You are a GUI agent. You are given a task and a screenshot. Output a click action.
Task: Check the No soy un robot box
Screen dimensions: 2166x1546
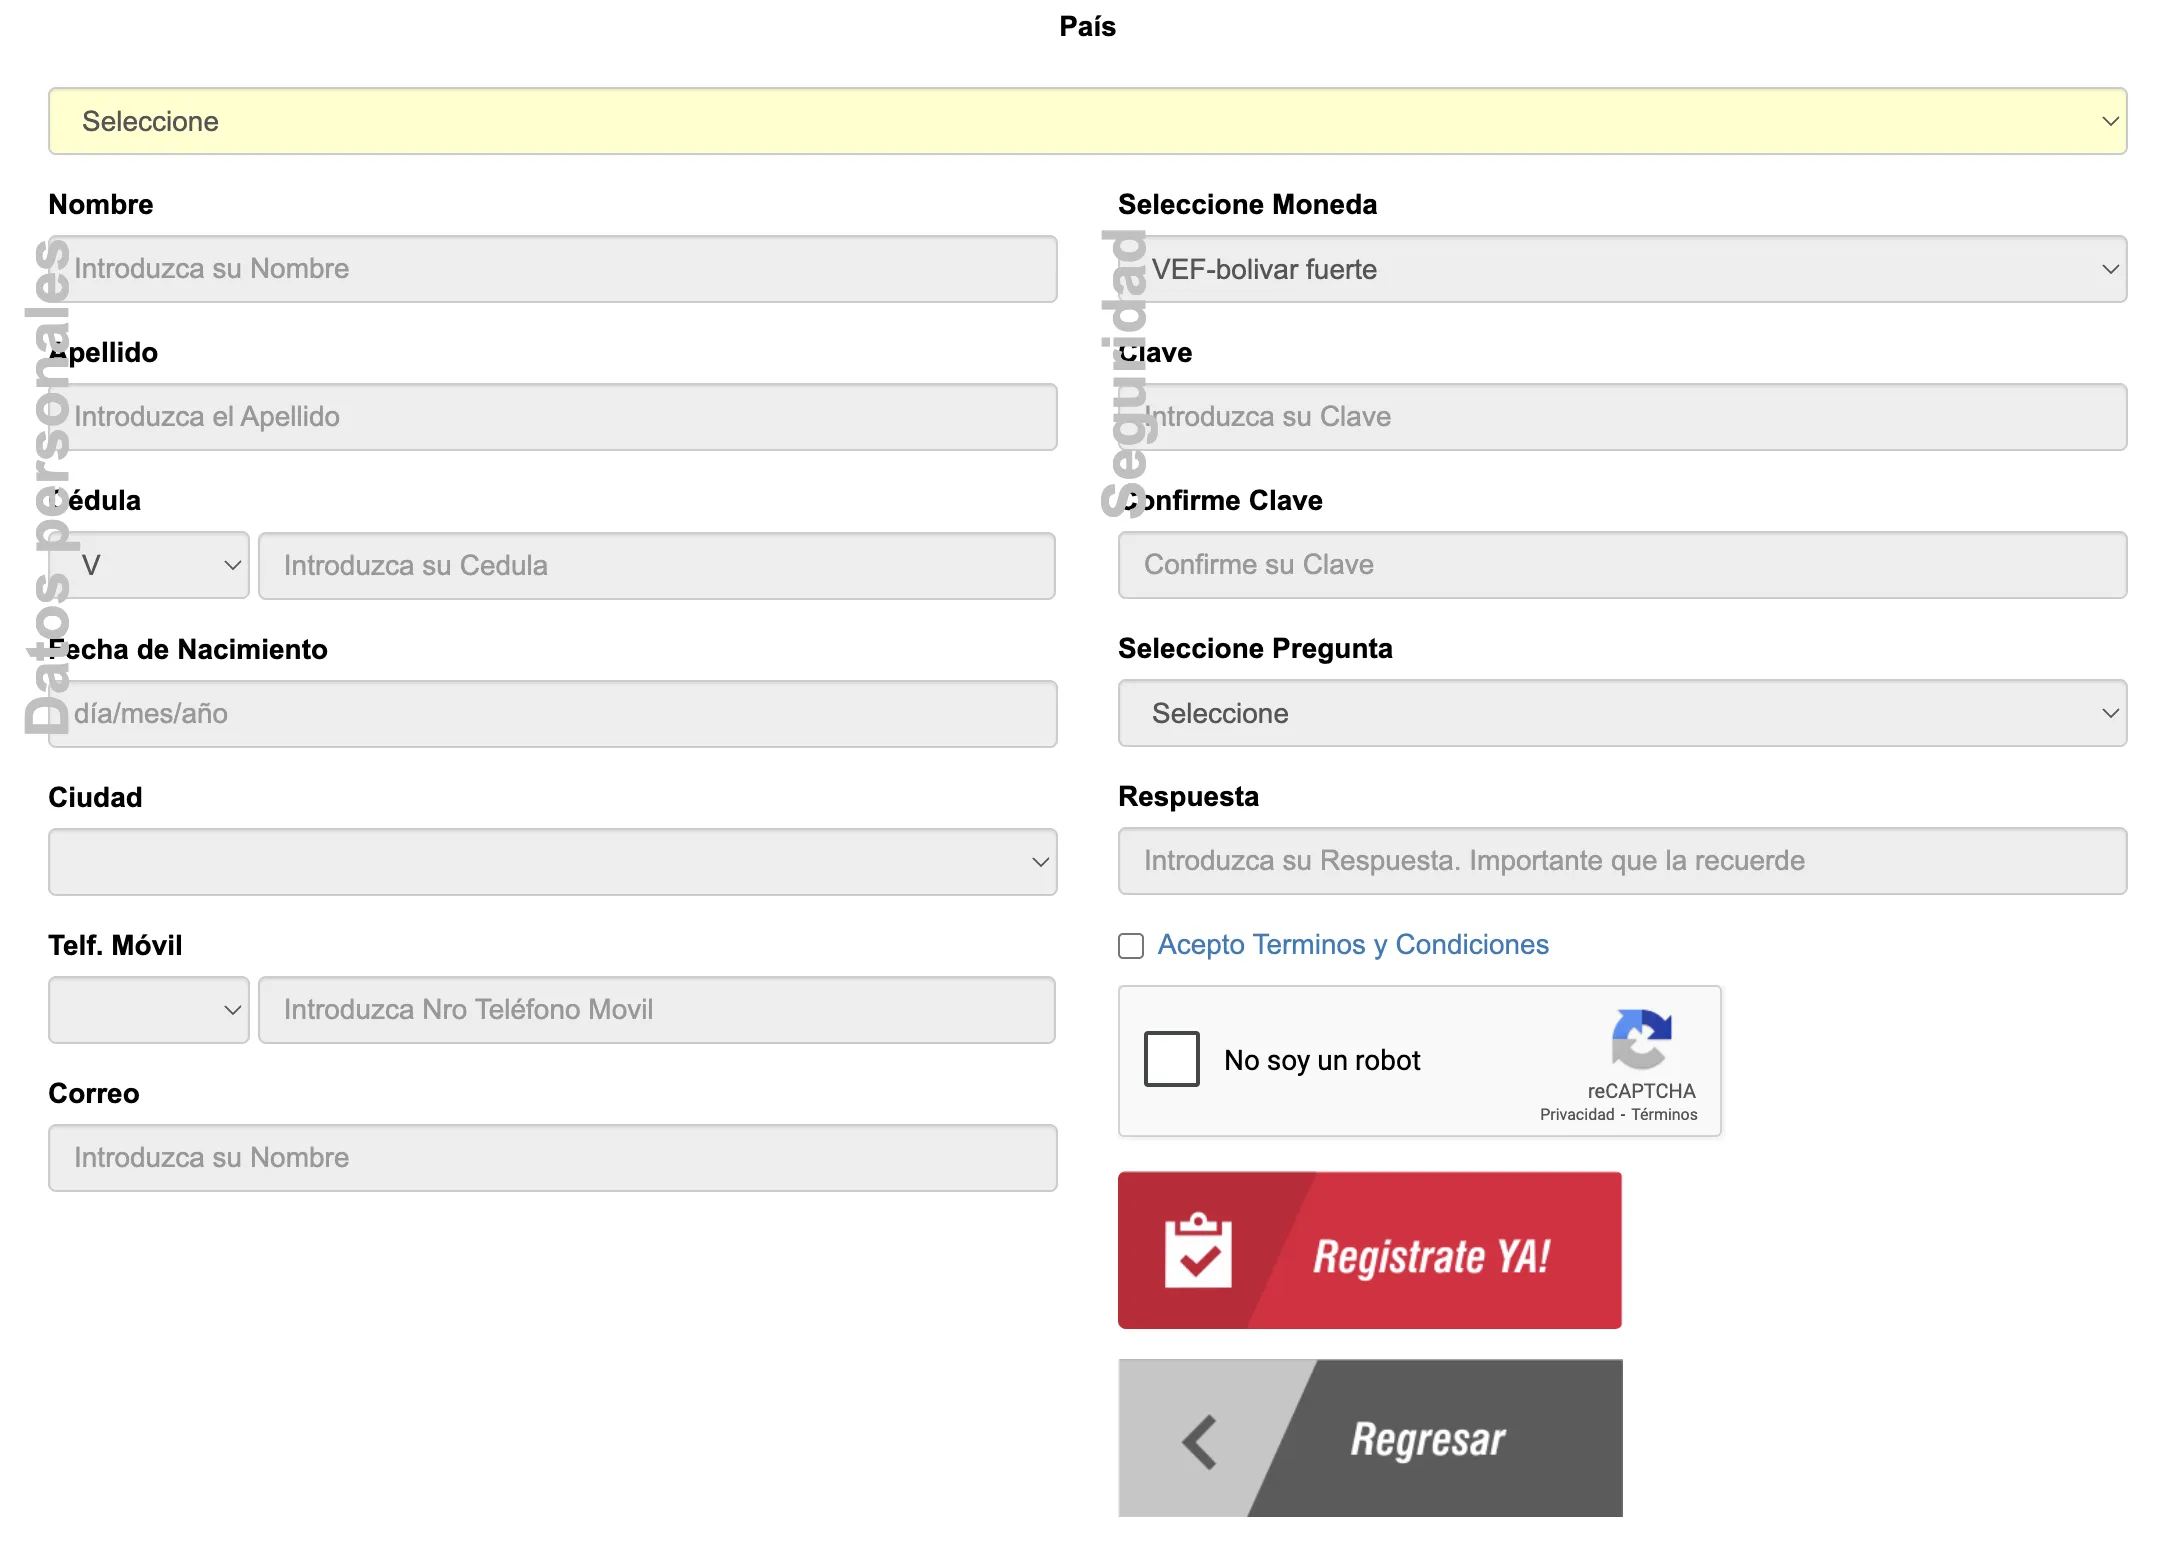click(x=1171, y=1059)
